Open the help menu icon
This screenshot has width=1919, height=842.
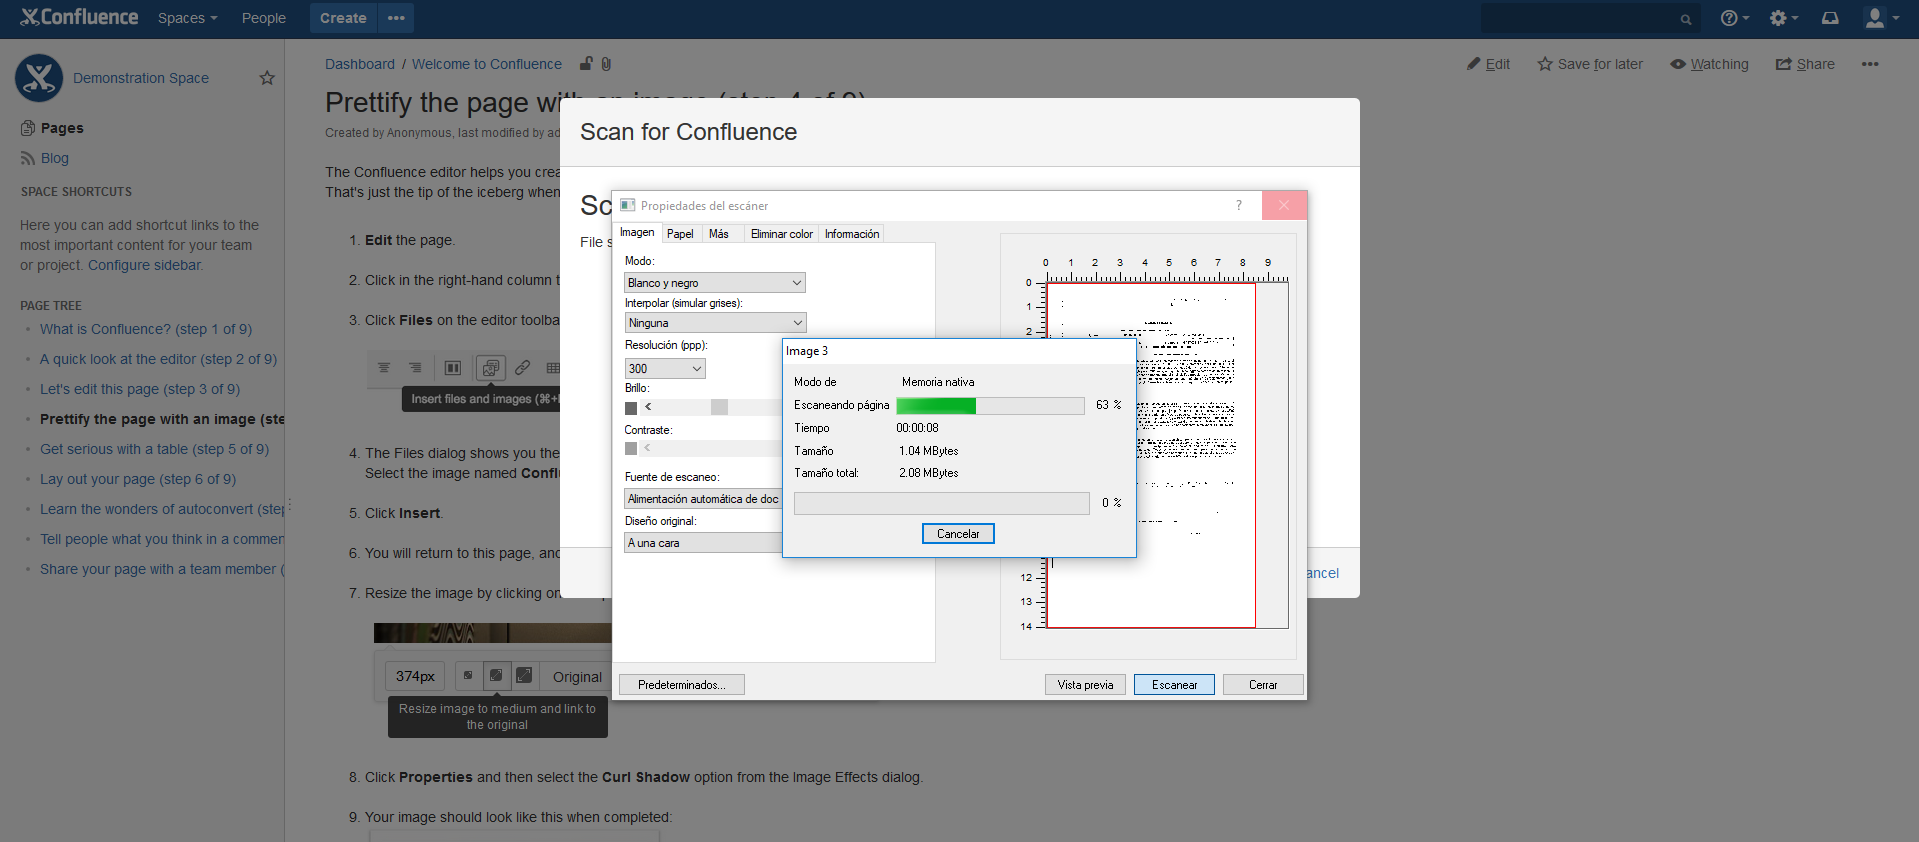click(1734, 18)
